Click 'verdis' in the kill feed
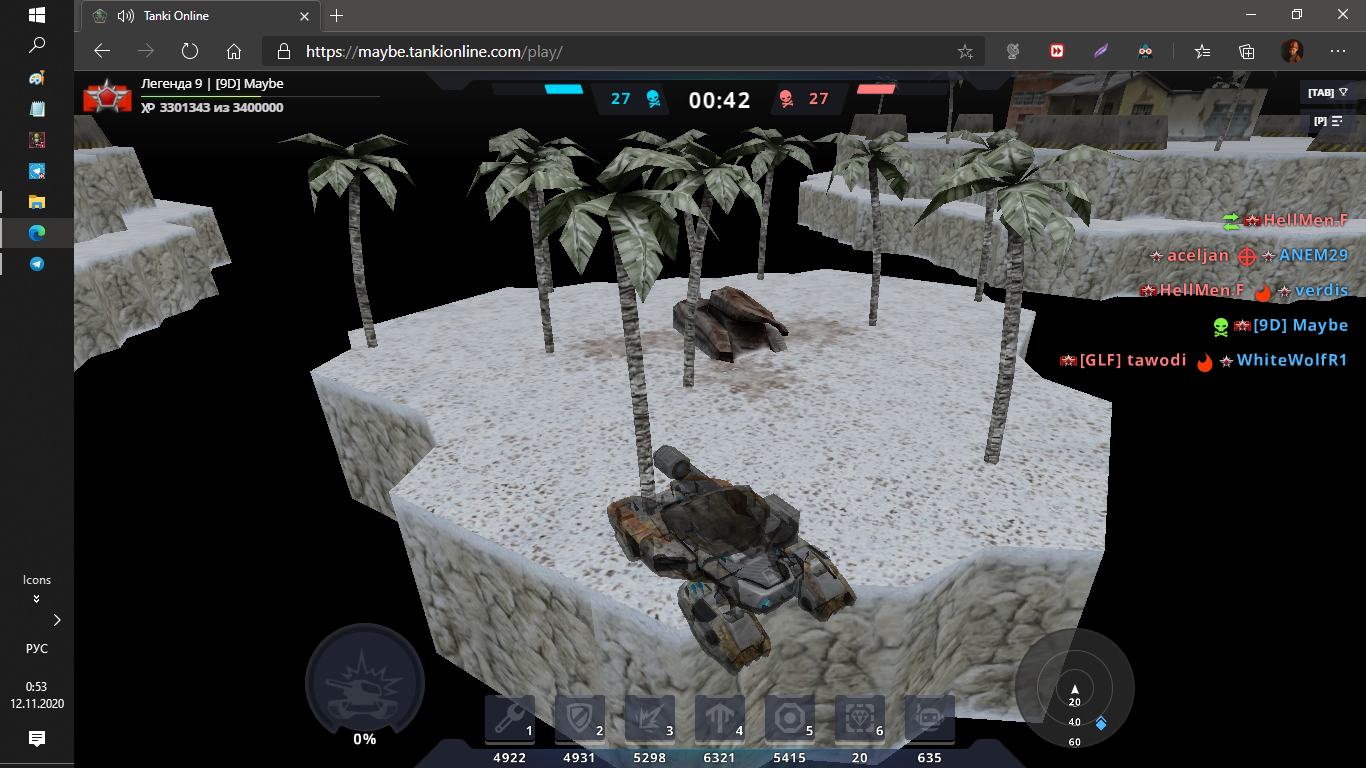 [1322, 290]
